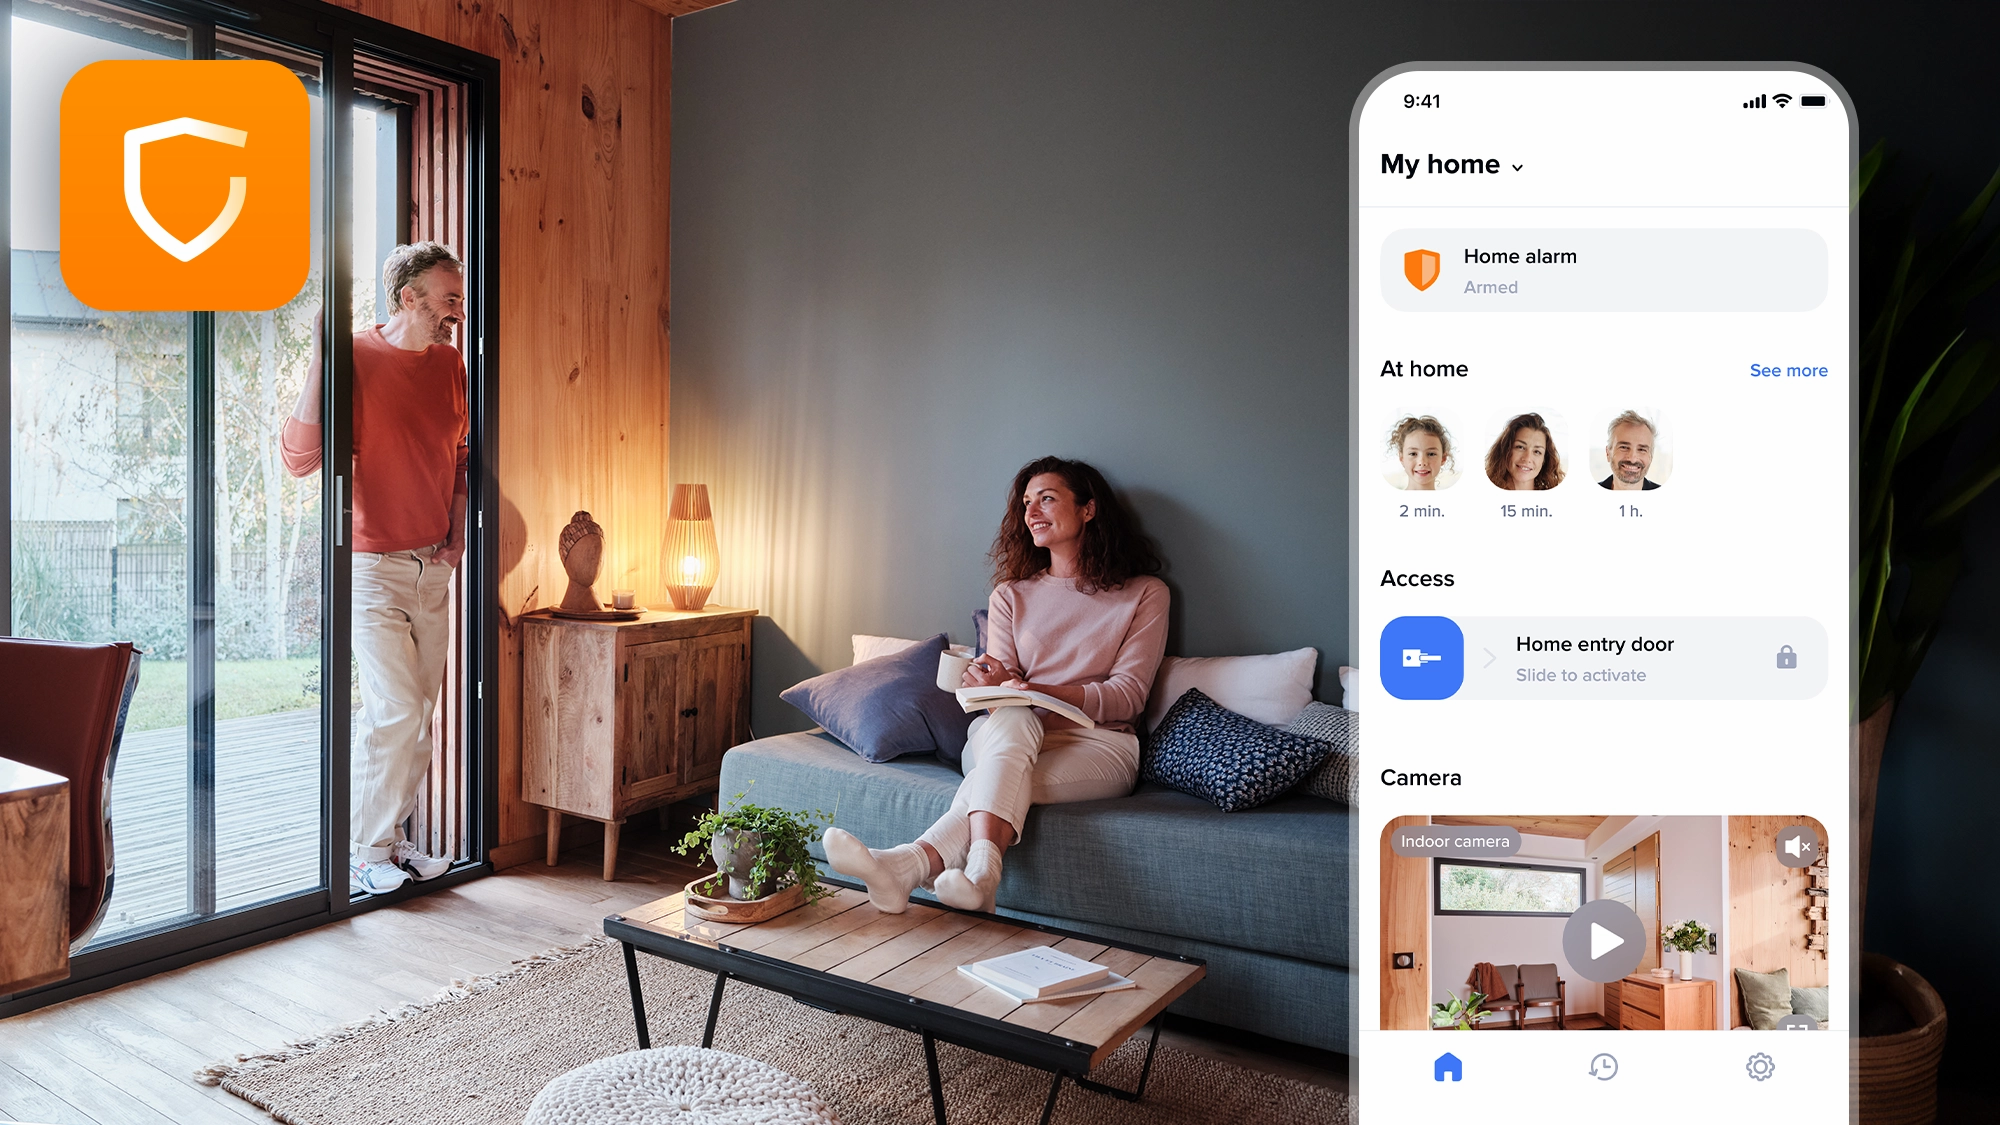Click See more for At Home members
The height and width of the screenshot is (1125, 2000).
click(x=1786, y=370)
